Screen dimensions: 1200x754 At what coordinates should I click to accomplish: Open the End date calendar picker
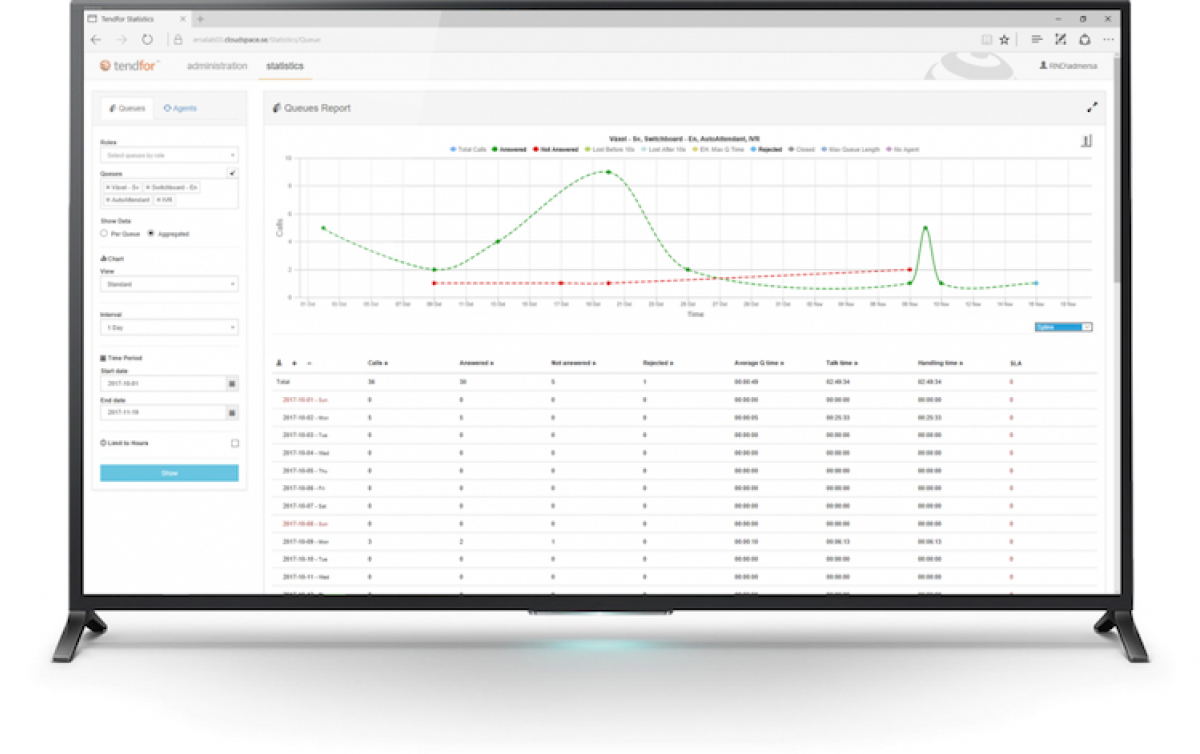tap(232, 412)
